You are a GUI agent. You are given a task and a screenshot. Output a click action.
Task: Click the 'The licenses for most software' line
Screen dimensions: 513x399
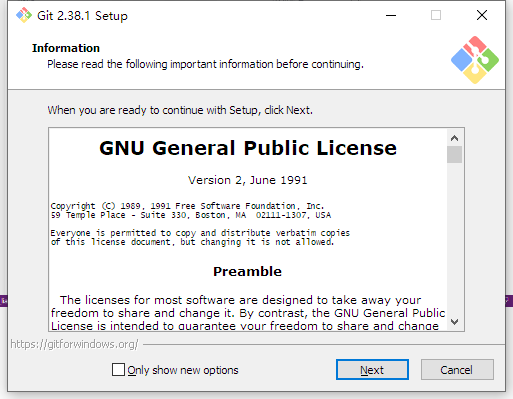(x=240, y=300)
